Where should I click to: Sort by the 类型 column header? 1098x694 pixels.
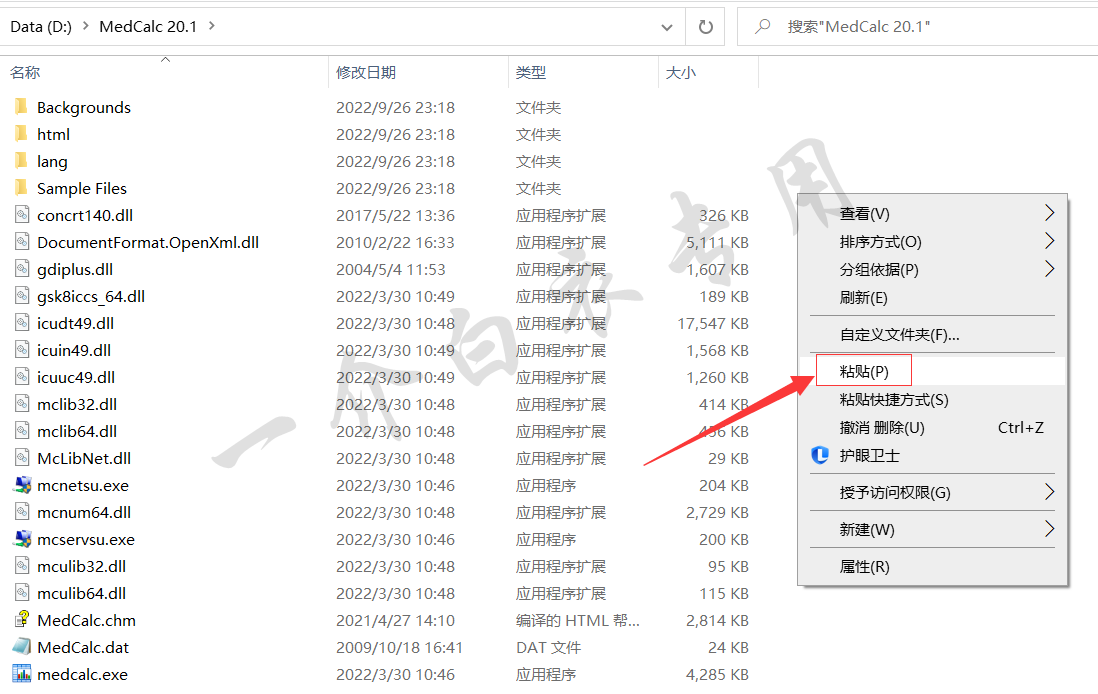coord(531,73)
